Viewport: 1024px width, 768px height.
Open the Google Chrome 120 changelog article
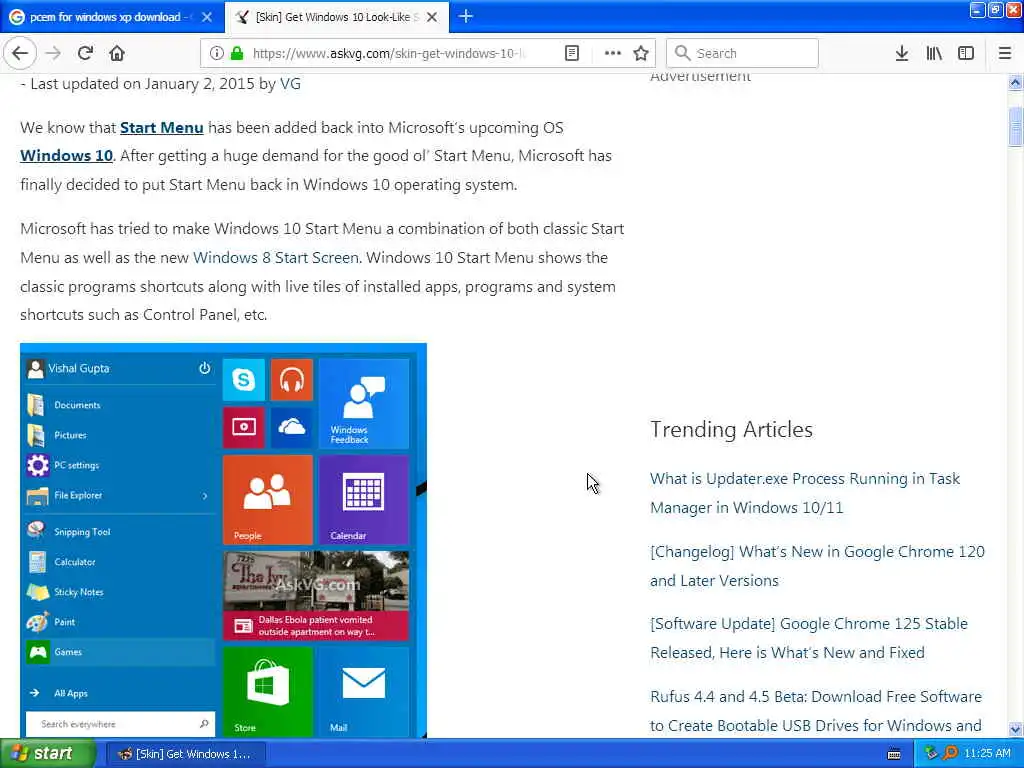click(x=817, y=566)
